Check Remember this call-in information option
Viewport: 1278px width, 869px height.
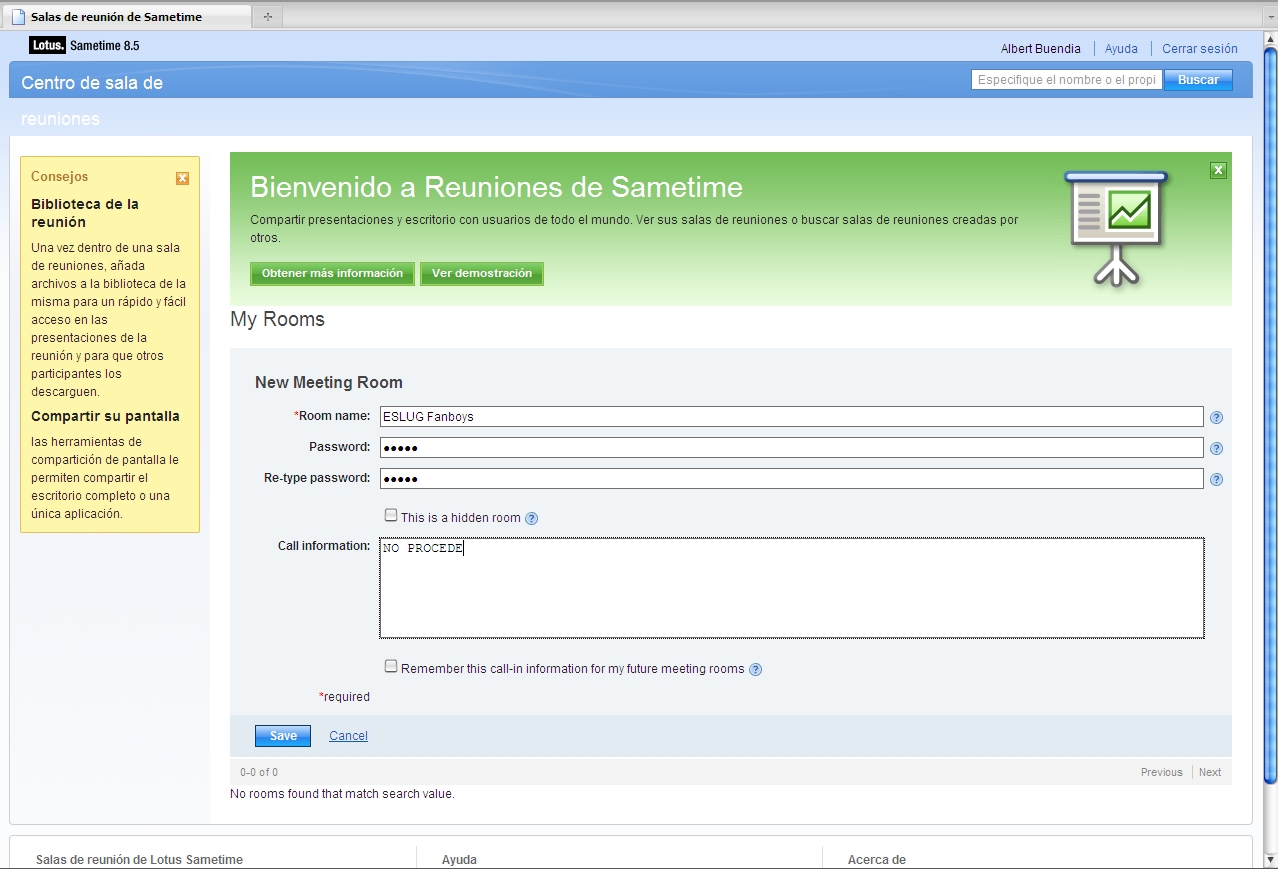pyautogui.click(x=391, y=666)
